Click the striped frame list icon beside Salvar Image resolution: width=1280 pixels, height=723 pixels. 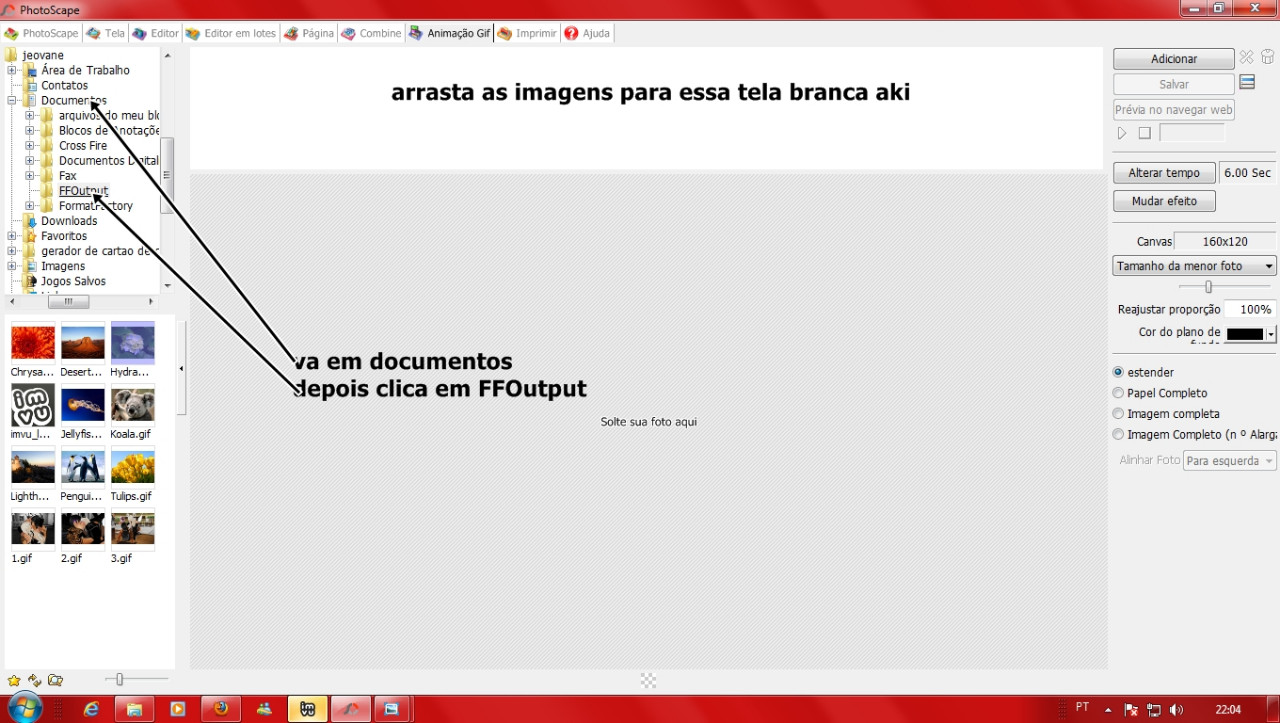coord(1247,83)
